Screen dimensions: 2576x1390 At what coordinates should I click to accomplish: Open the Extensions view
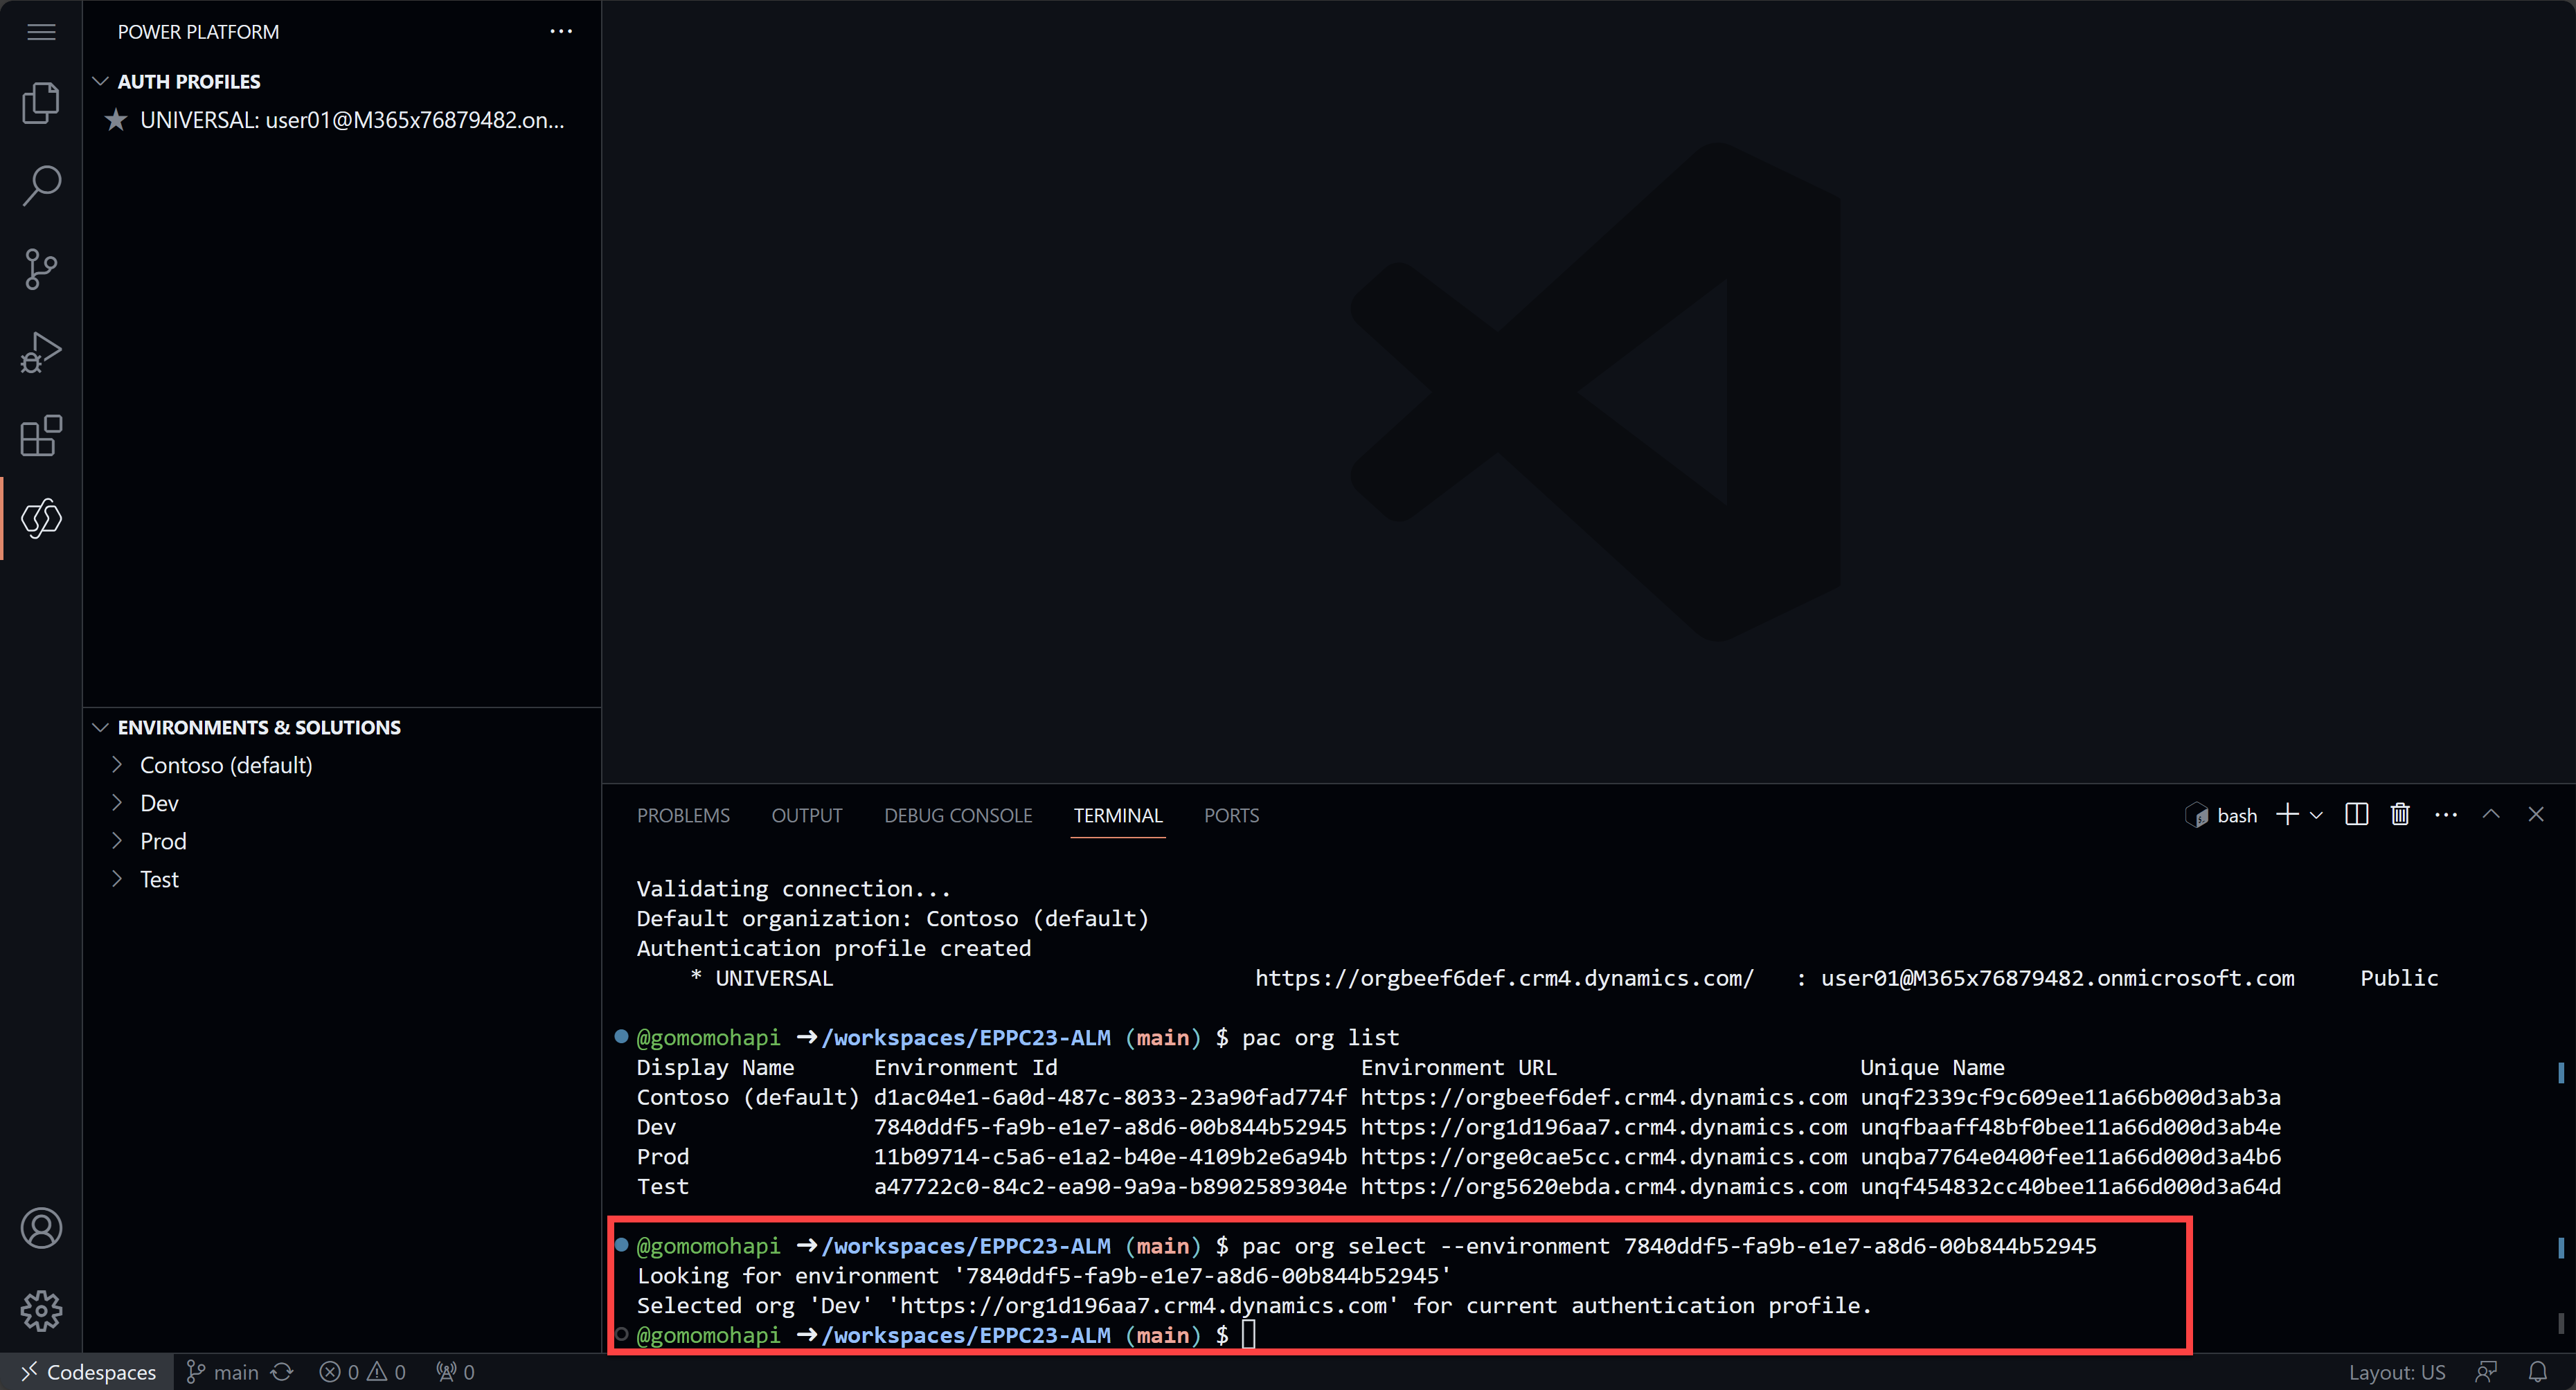(41, 436)
